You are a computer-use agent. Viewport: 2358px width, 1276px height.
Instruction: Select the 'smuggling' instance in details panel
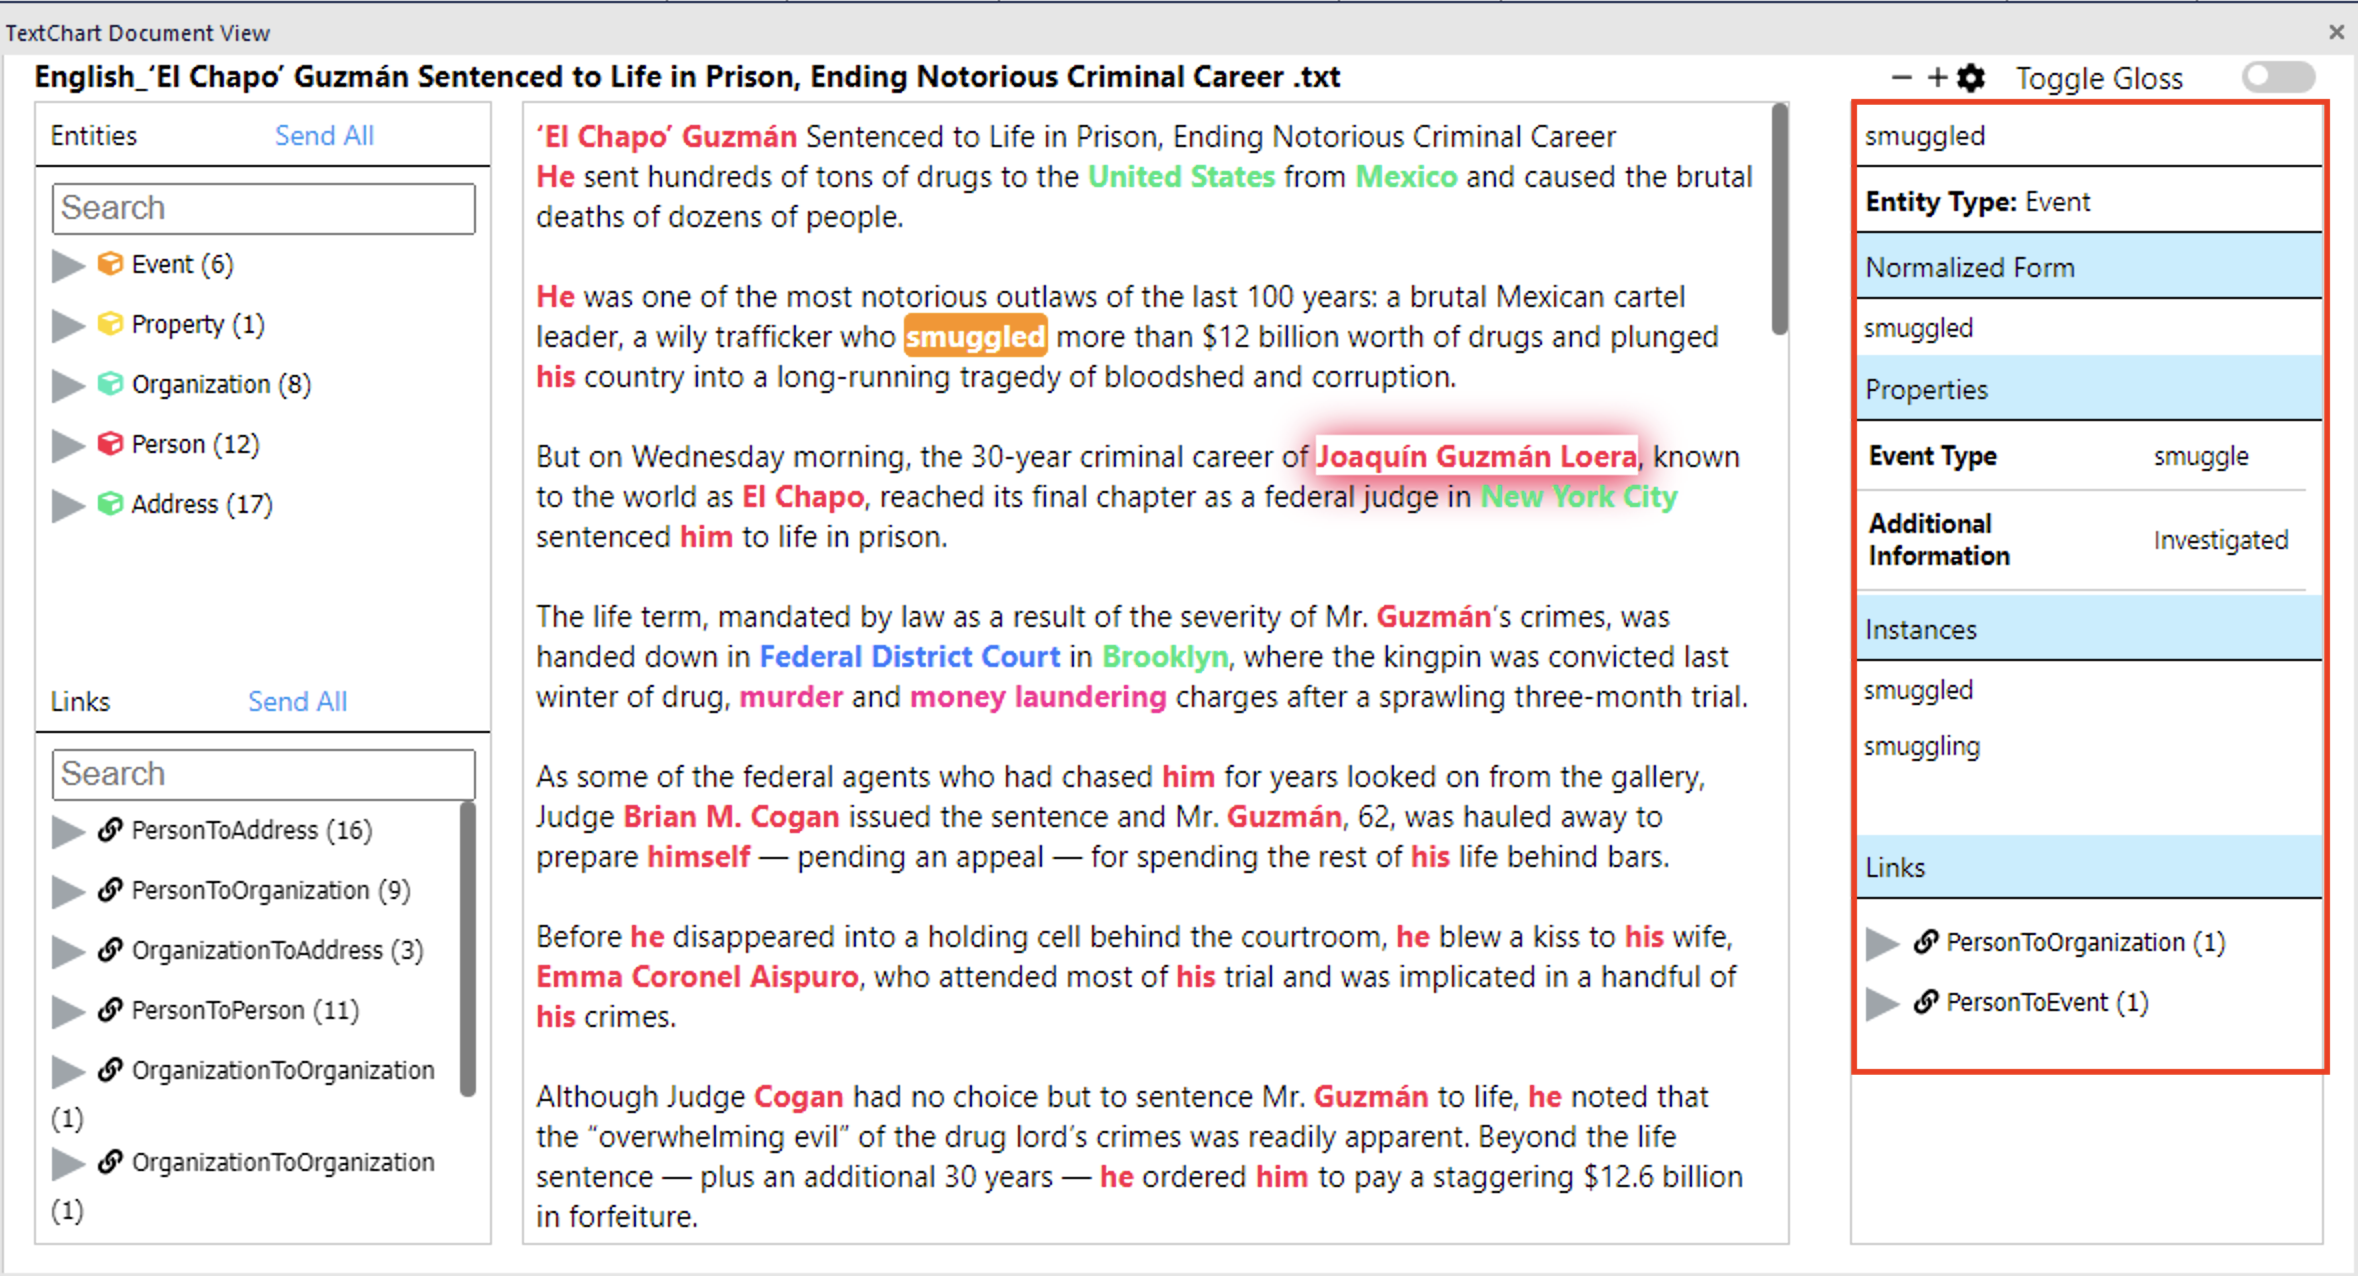tap(1921, 747)
